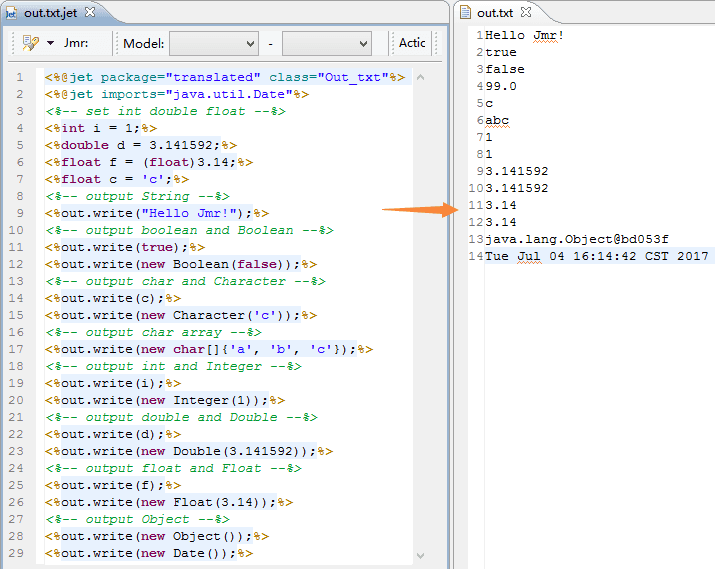Click the text file icon on out.txt tab
This screenshot has width=715, height=569.
coord(466,12)
